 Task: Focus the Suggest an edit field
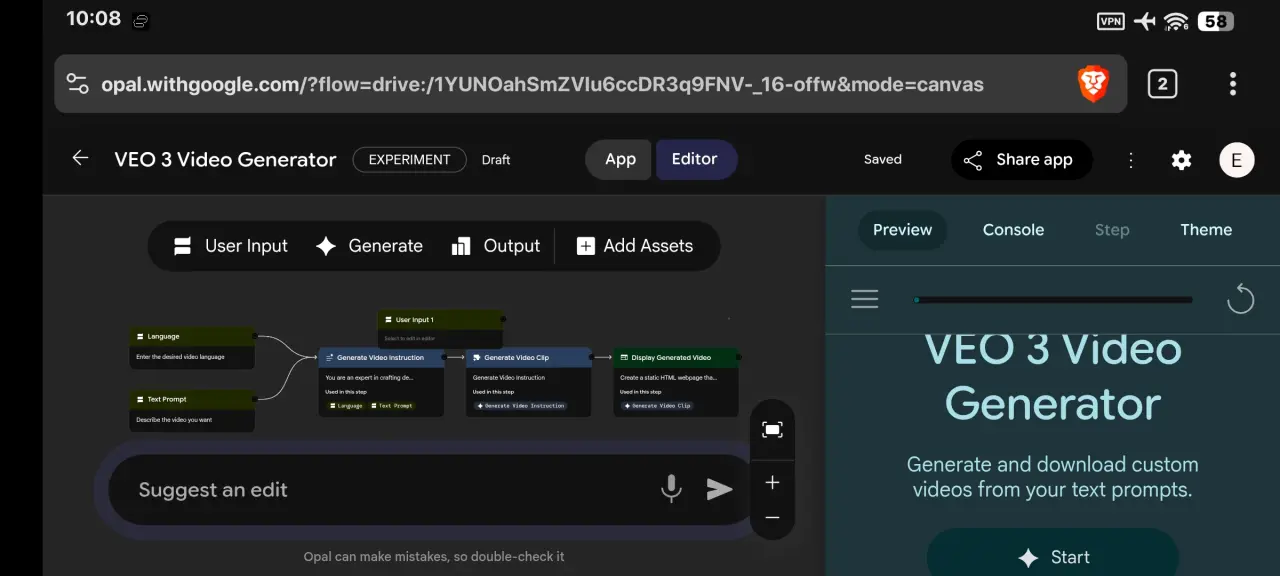pos(390,490)
